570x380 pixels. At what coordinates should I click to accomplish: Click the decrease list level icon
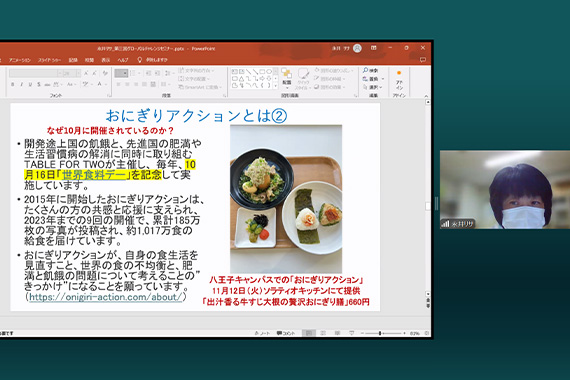(148, 73)
